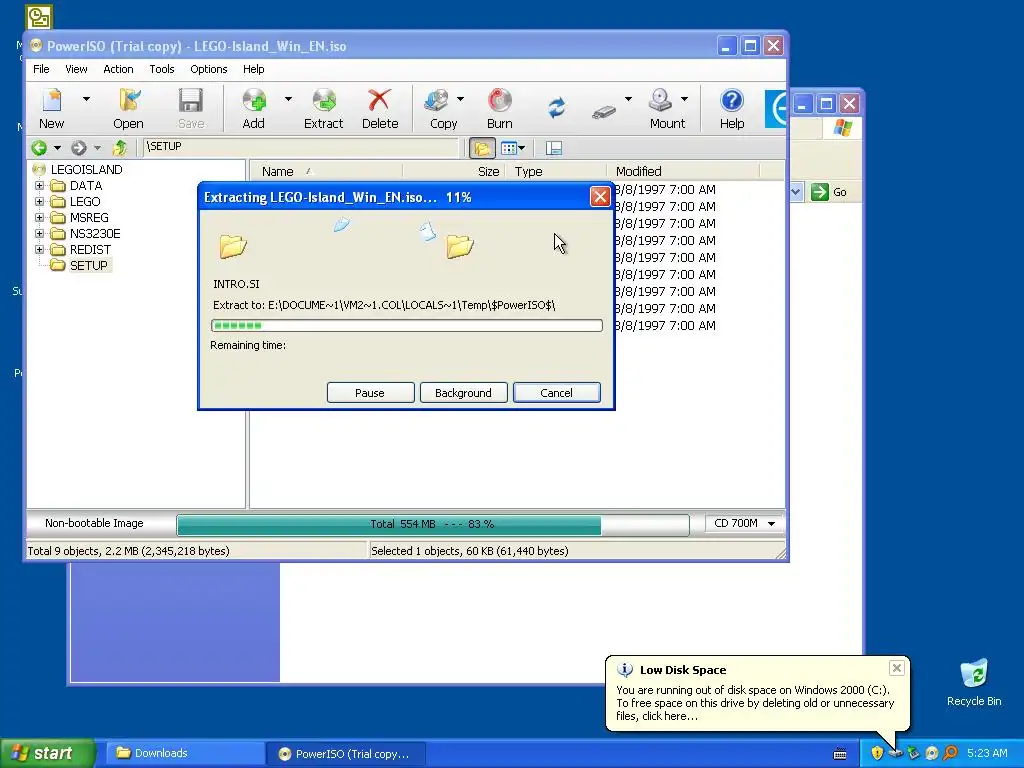This screenshot has width=1024, height=768.
Task: Sort list by Type column header
Action: [556, 172]
